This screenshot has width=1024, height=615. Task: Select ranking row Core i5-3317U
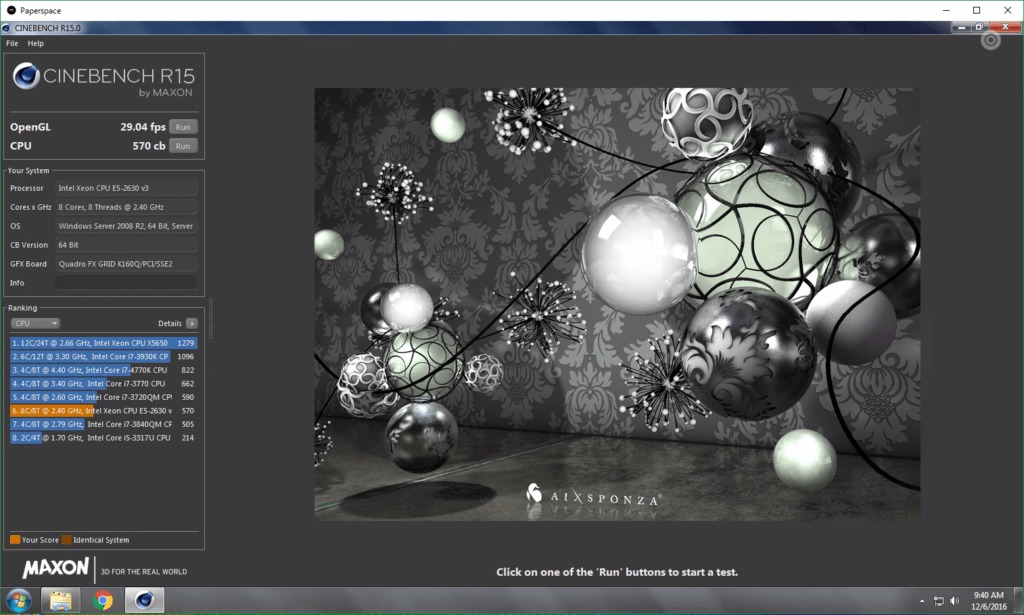click(x=103, y=438)
